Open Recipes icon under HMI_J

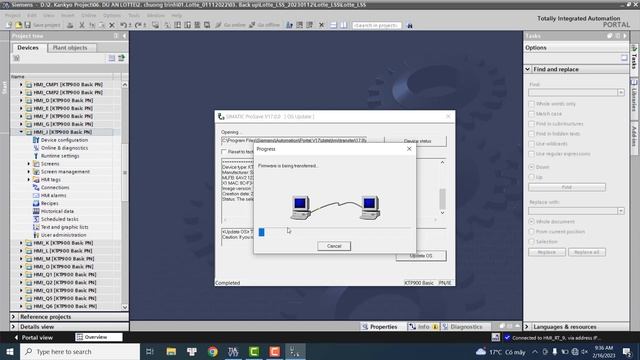pos(36,203)
